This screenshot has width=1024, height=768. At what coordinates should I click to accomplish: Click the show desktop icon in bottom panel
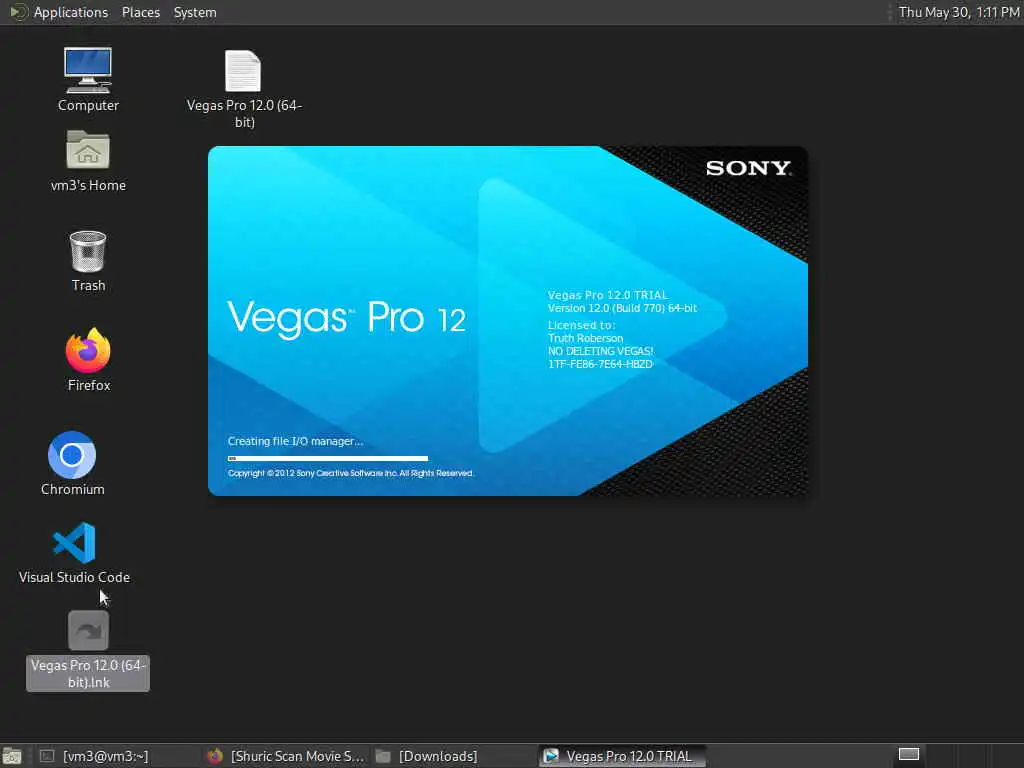pyautogui.click(x=12, y=756)
